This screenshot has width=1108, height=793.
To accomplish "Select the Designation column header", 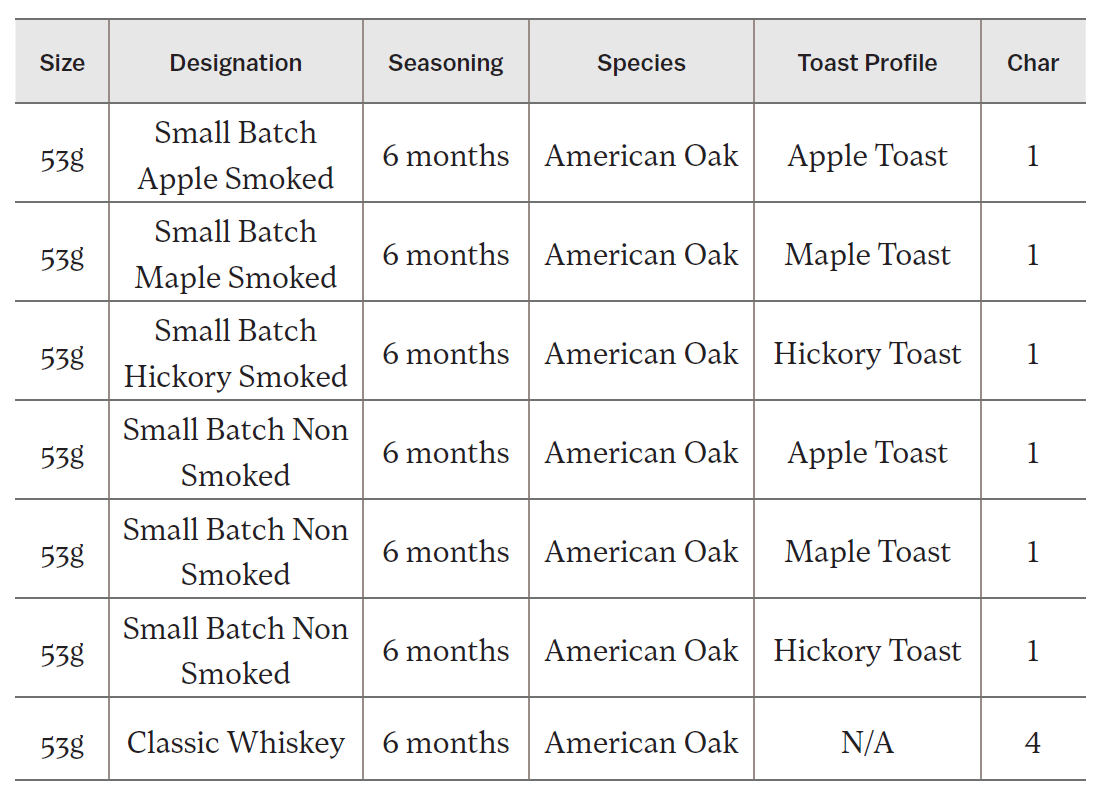I will tap(235, 63).
